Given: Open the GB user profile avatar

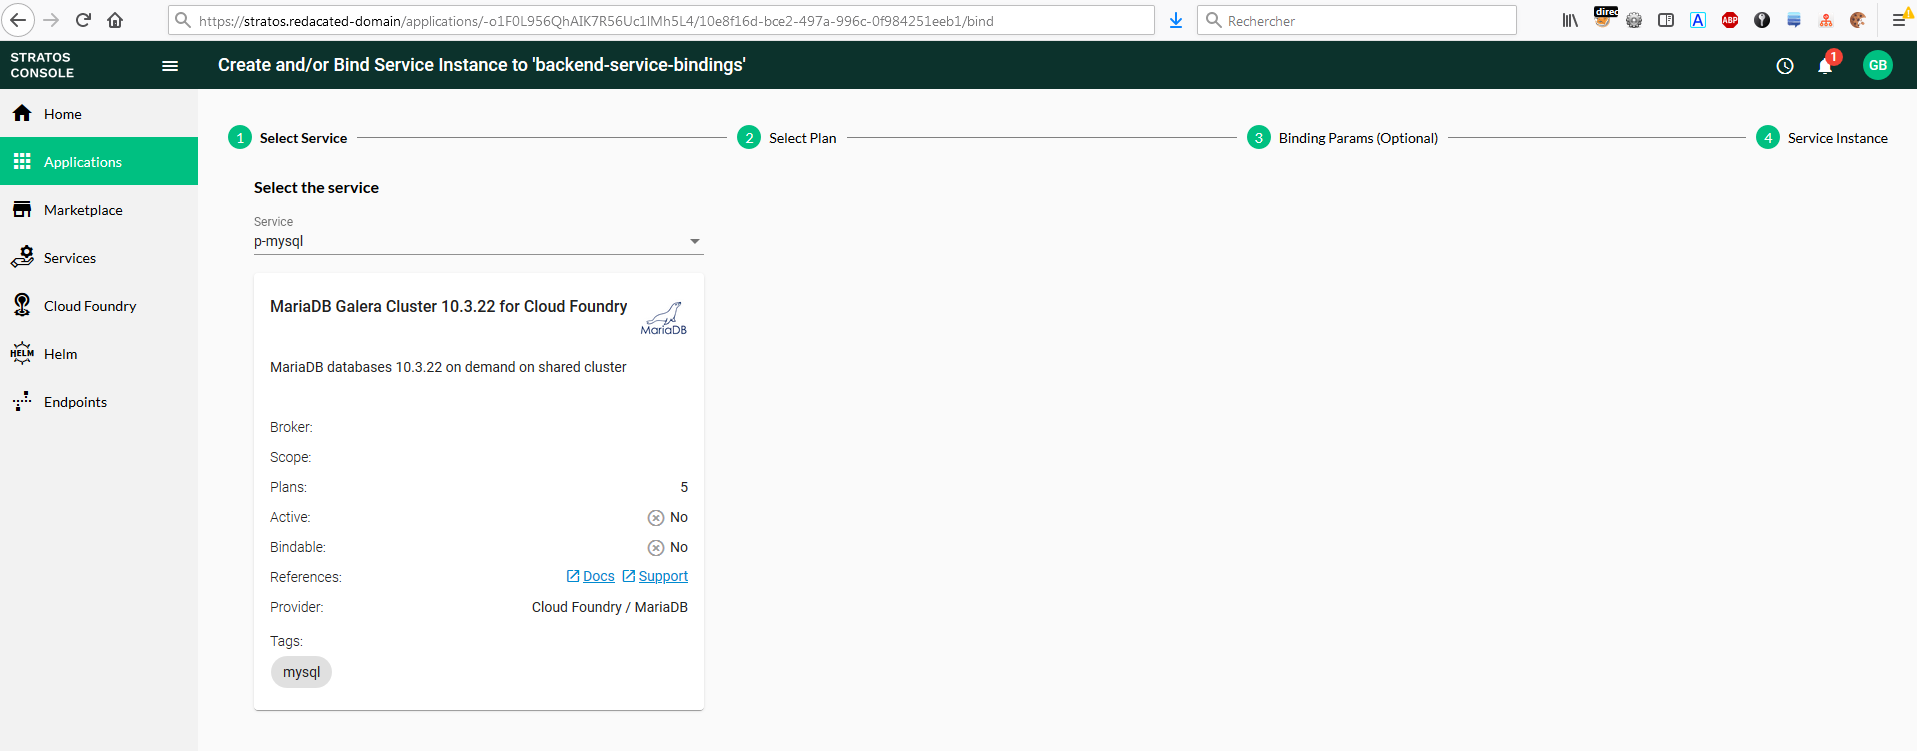Looking at the screenshot, I should (x=1878, y=65).
